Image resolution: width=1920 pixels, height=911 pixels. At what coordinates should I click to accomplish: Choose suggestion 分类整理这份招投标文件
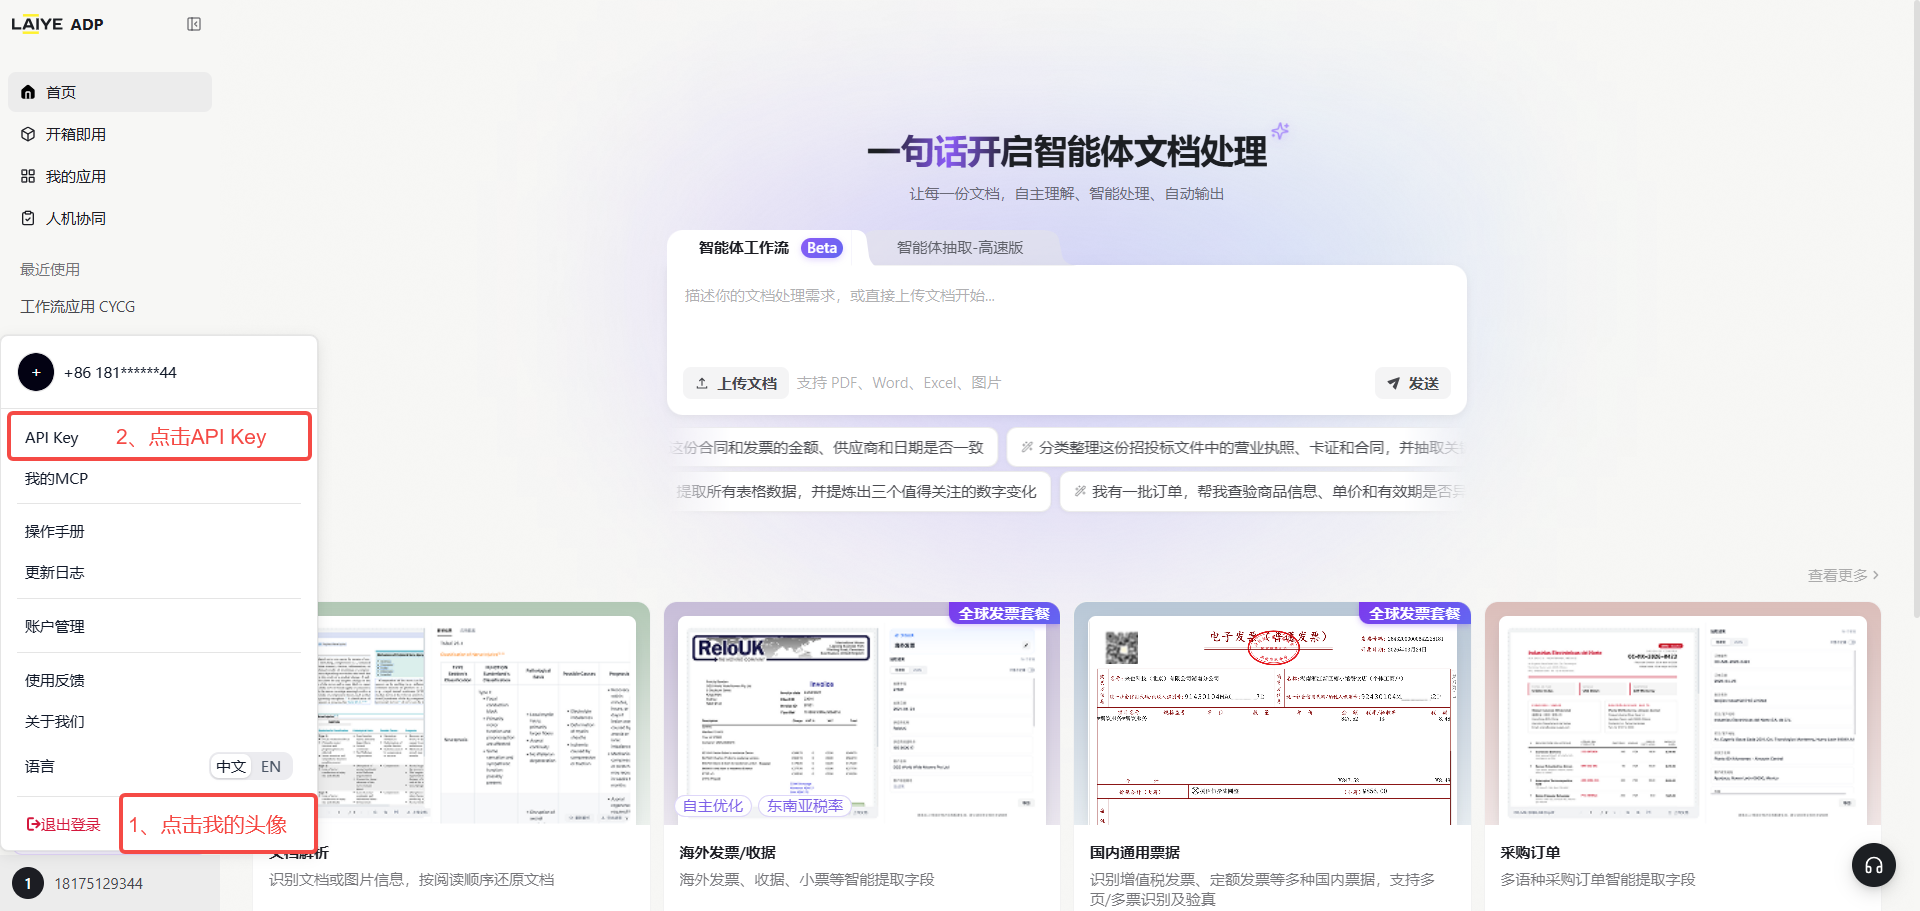pos(1236,447)
